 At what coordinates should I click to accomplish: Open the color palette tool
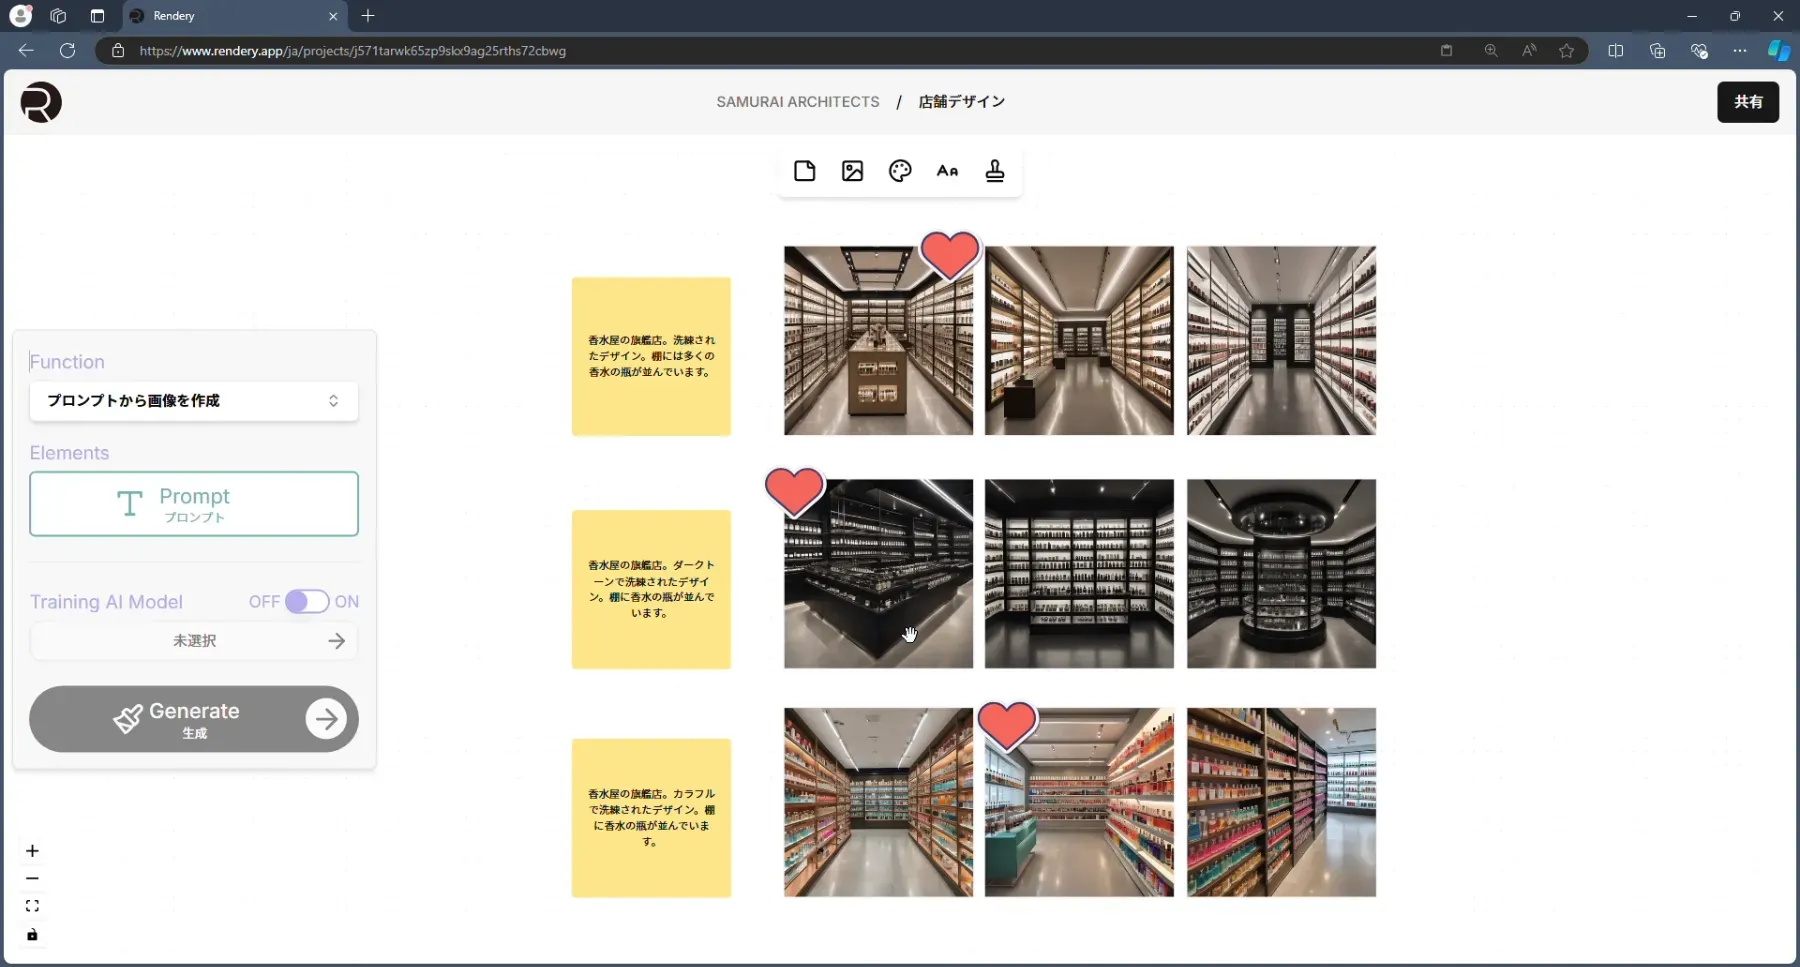pyautogui.click(x=900, y=171)
